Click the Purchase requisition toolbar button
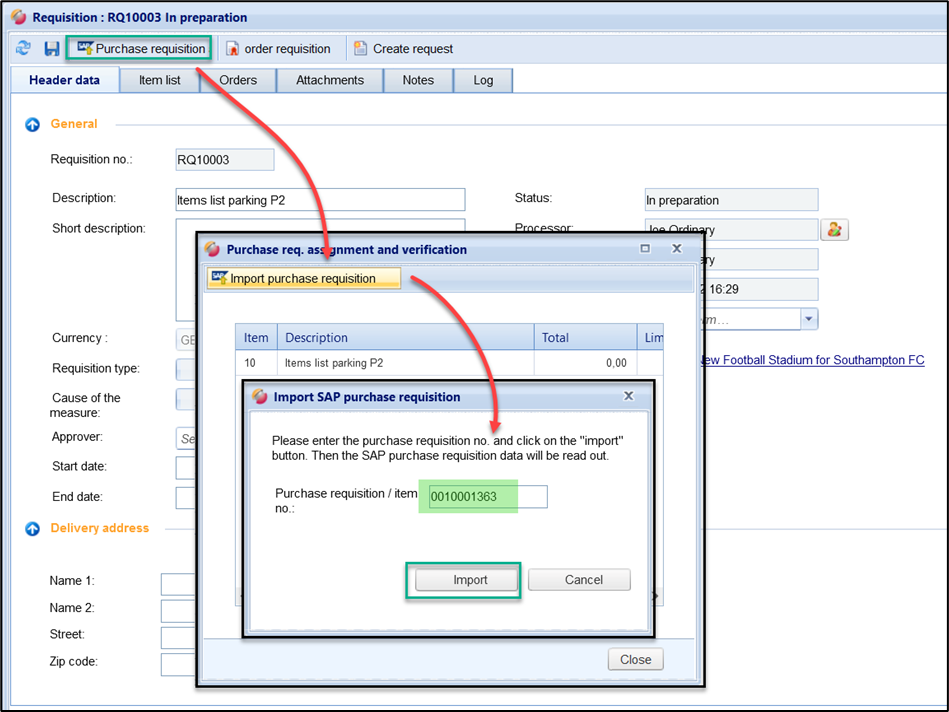 coord(140,48)
